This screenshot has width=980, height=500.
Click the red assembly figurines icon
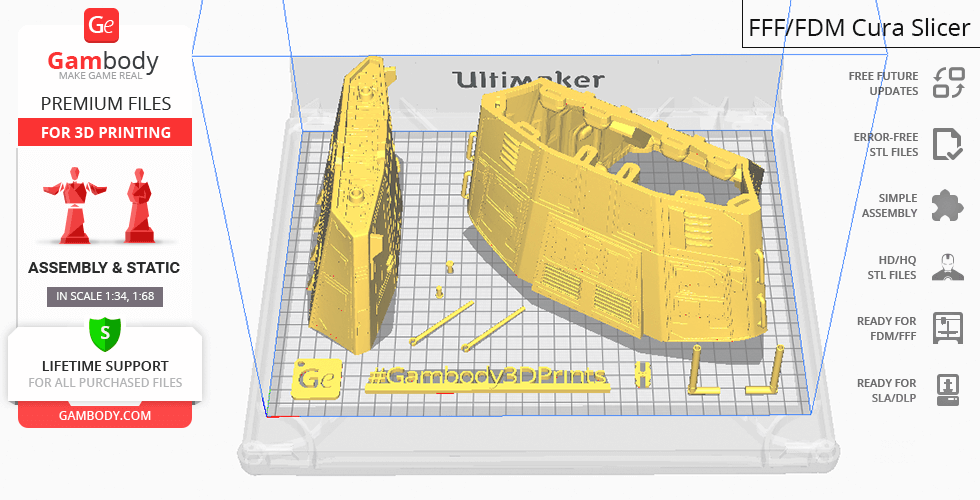coord(104,205)
